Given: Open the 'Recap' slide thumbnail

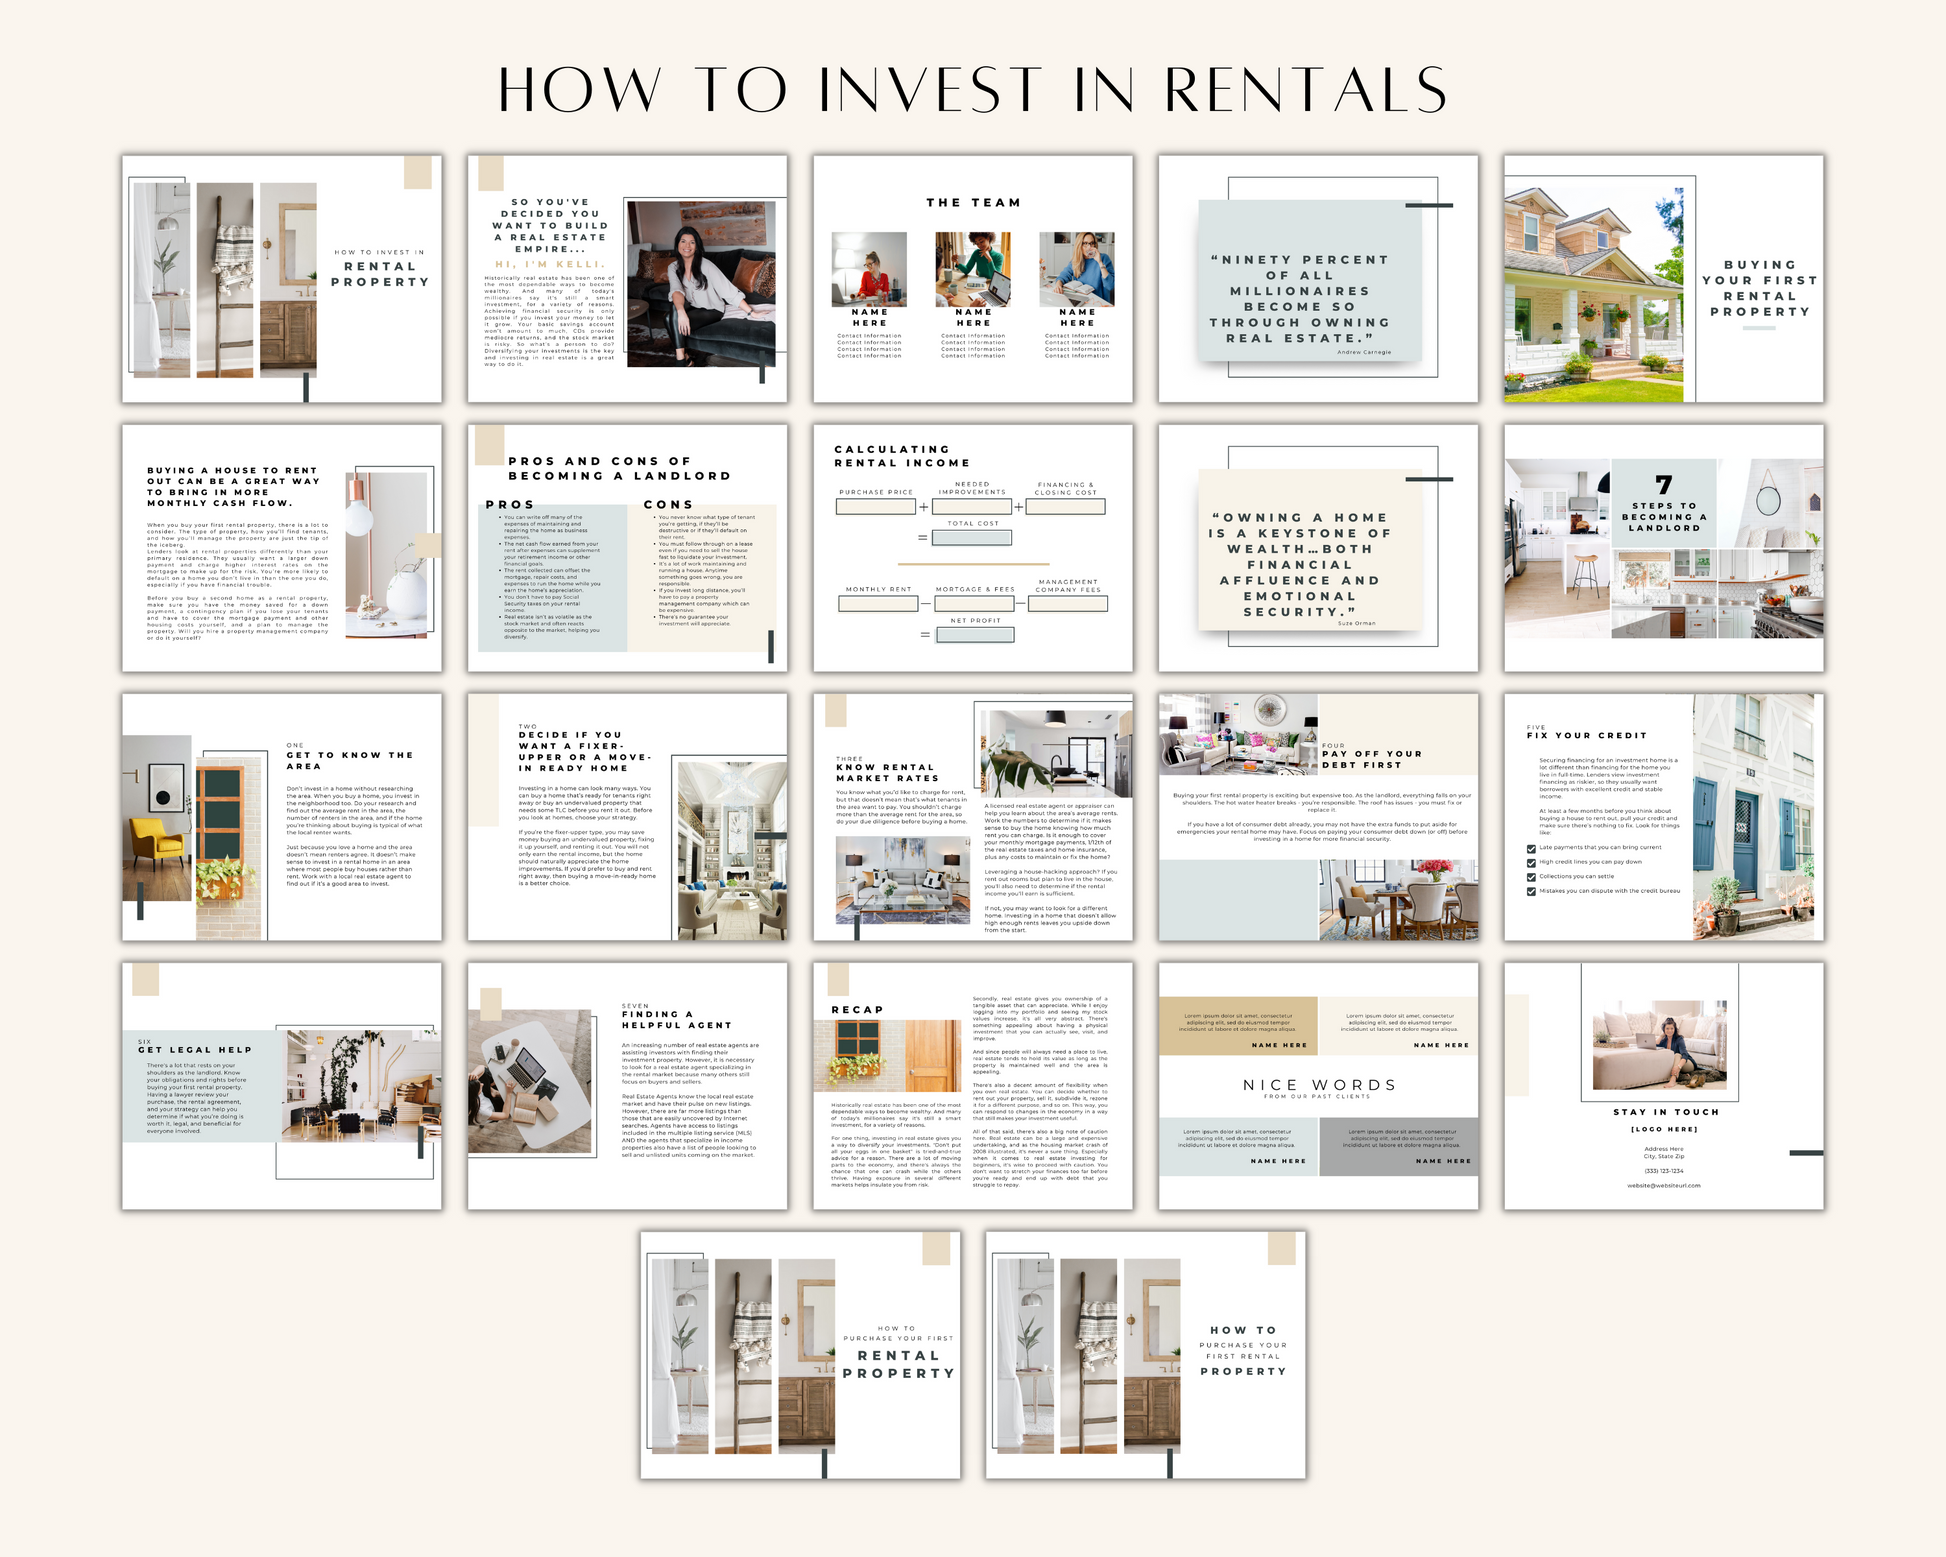Looking at the screenshot, I should pos(972,1086).
